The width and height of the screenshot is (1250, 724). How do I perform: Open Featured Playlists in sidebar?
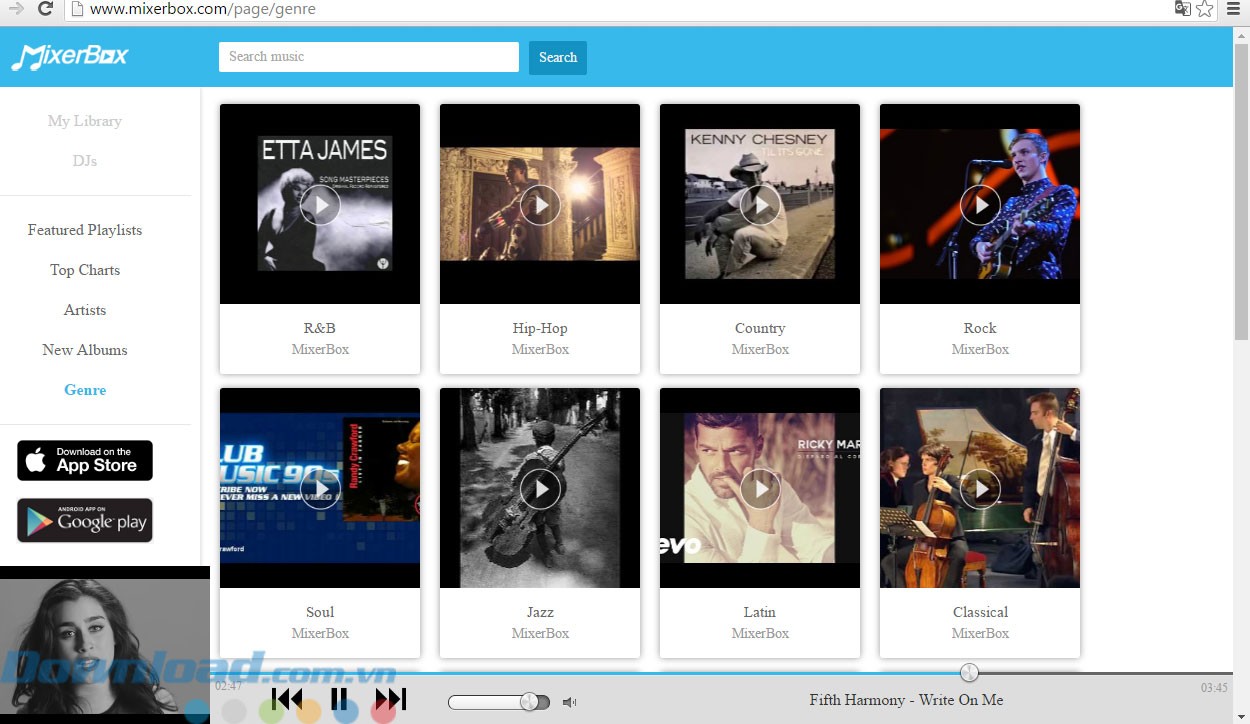click(85, 230)
